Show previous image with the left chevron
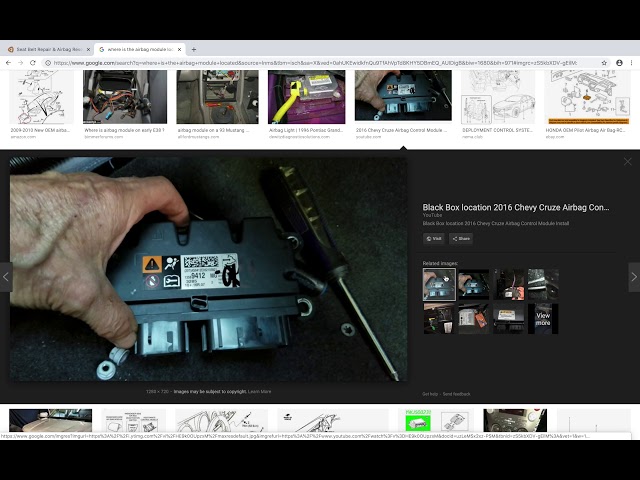 point(6,277)
